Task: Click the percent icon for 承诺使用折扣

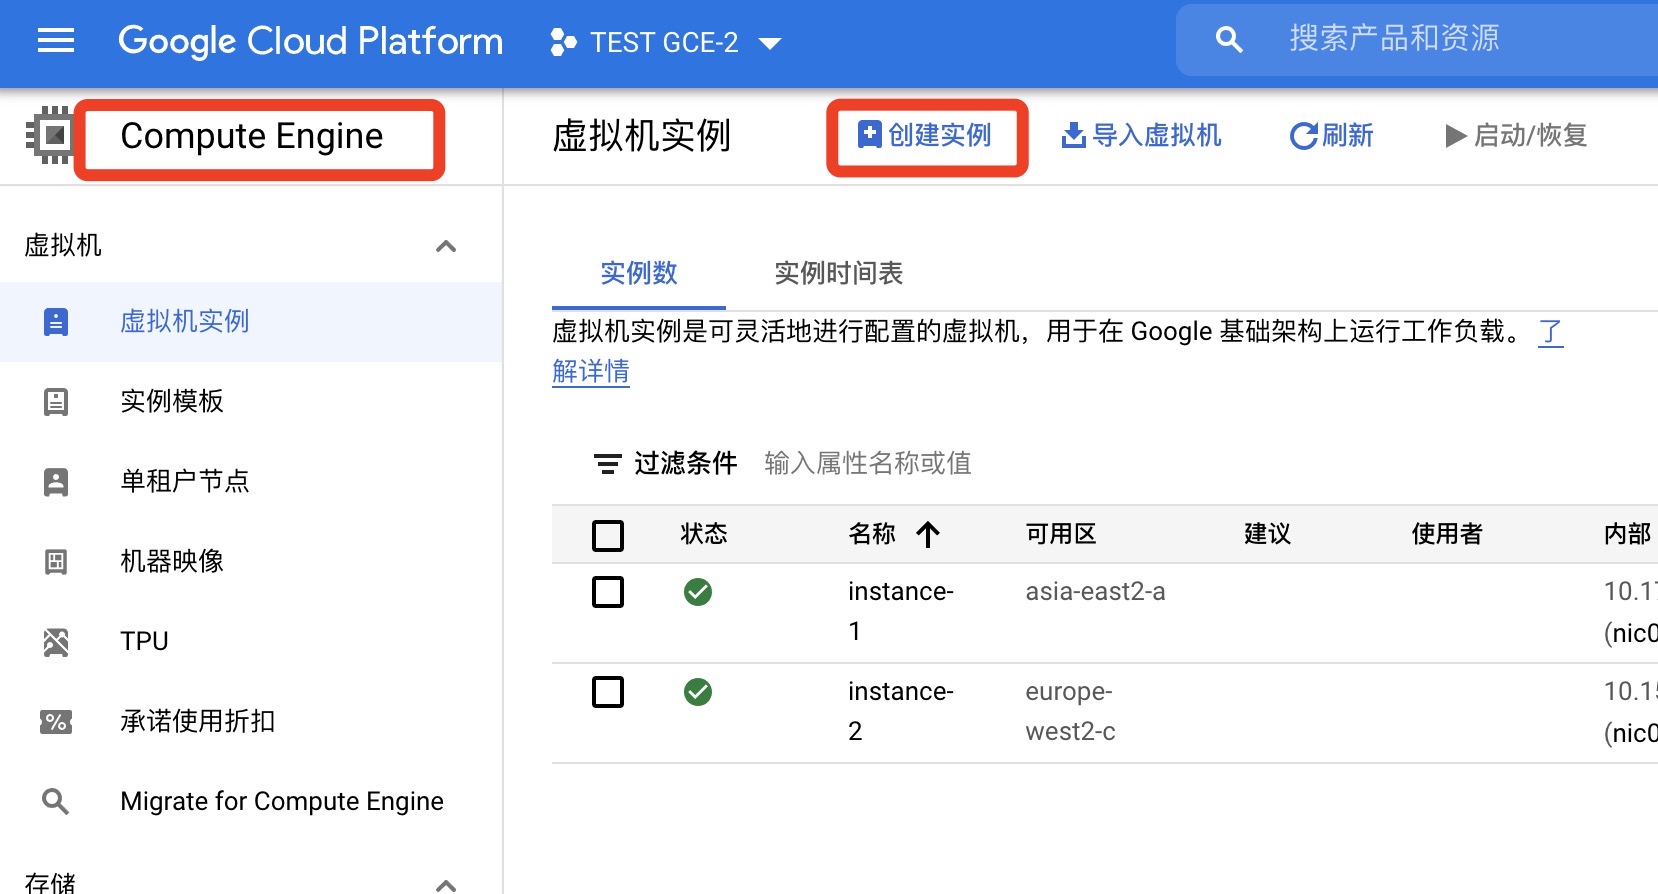Action: 56,722
